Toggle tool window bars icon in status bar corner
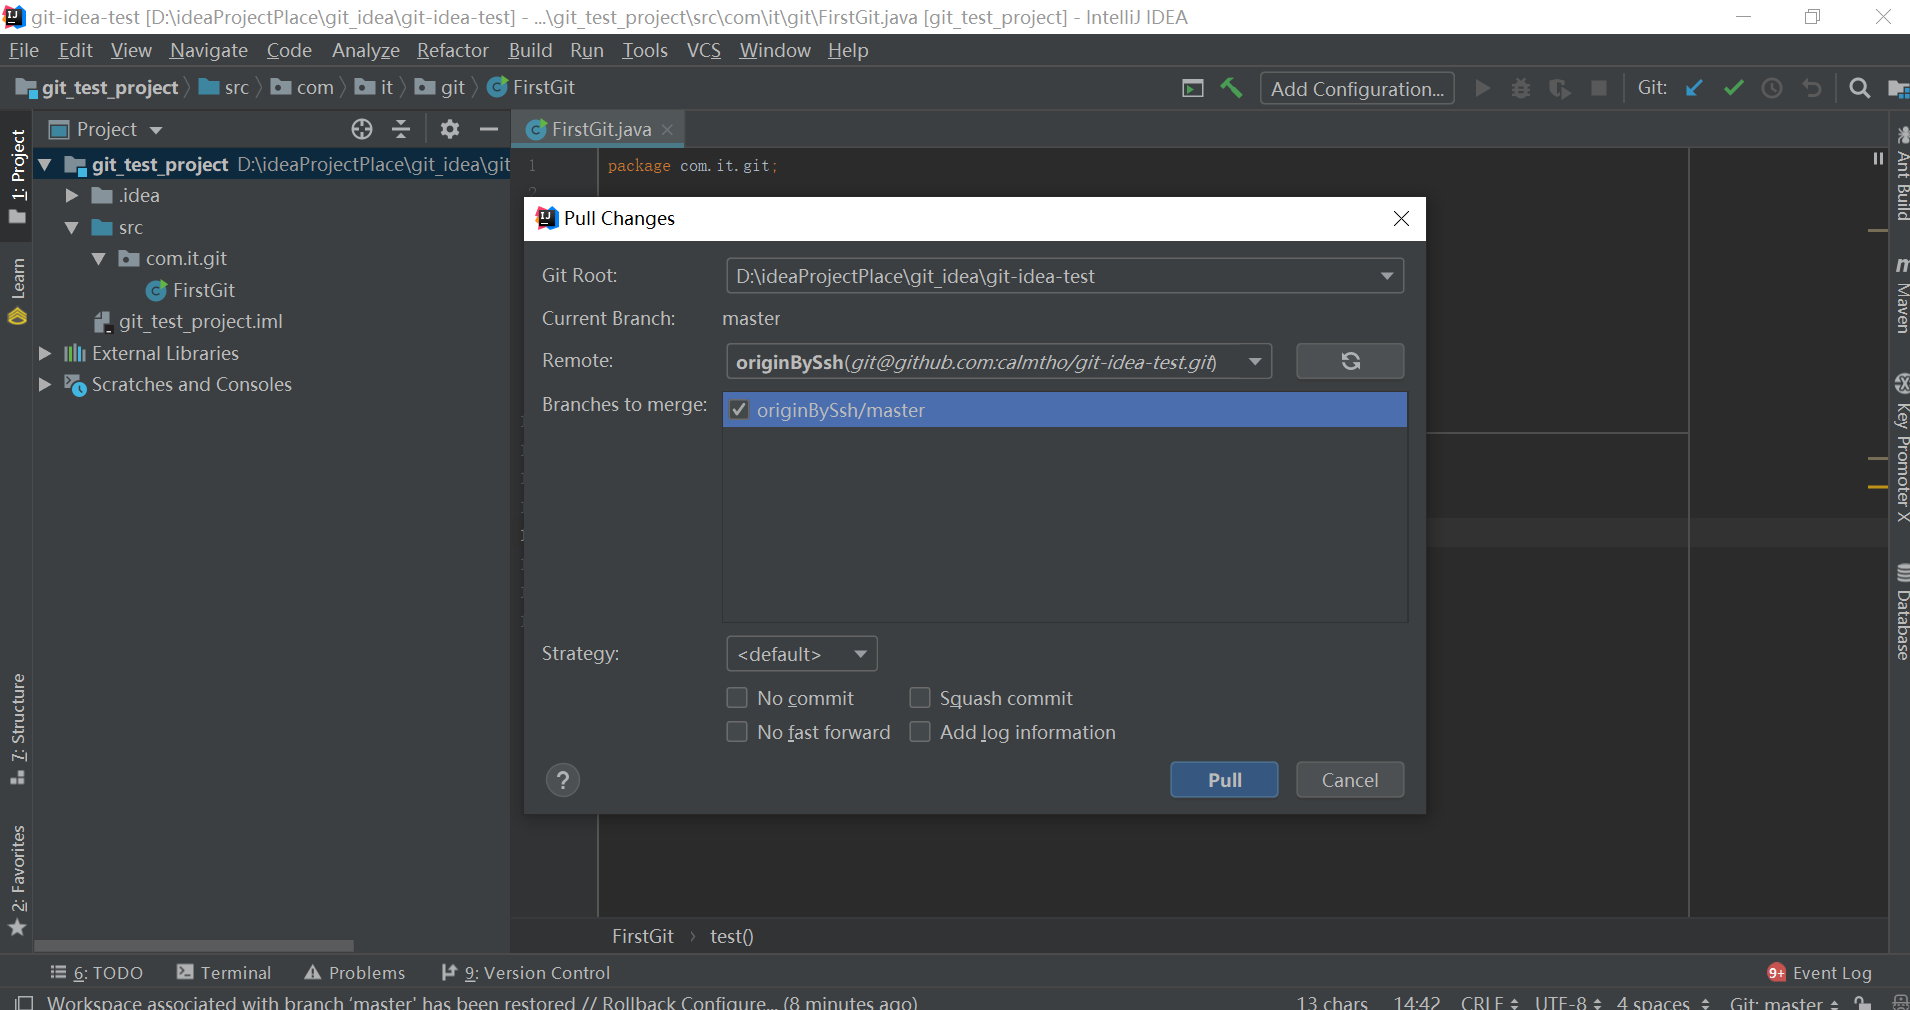 pos(24,1002)
